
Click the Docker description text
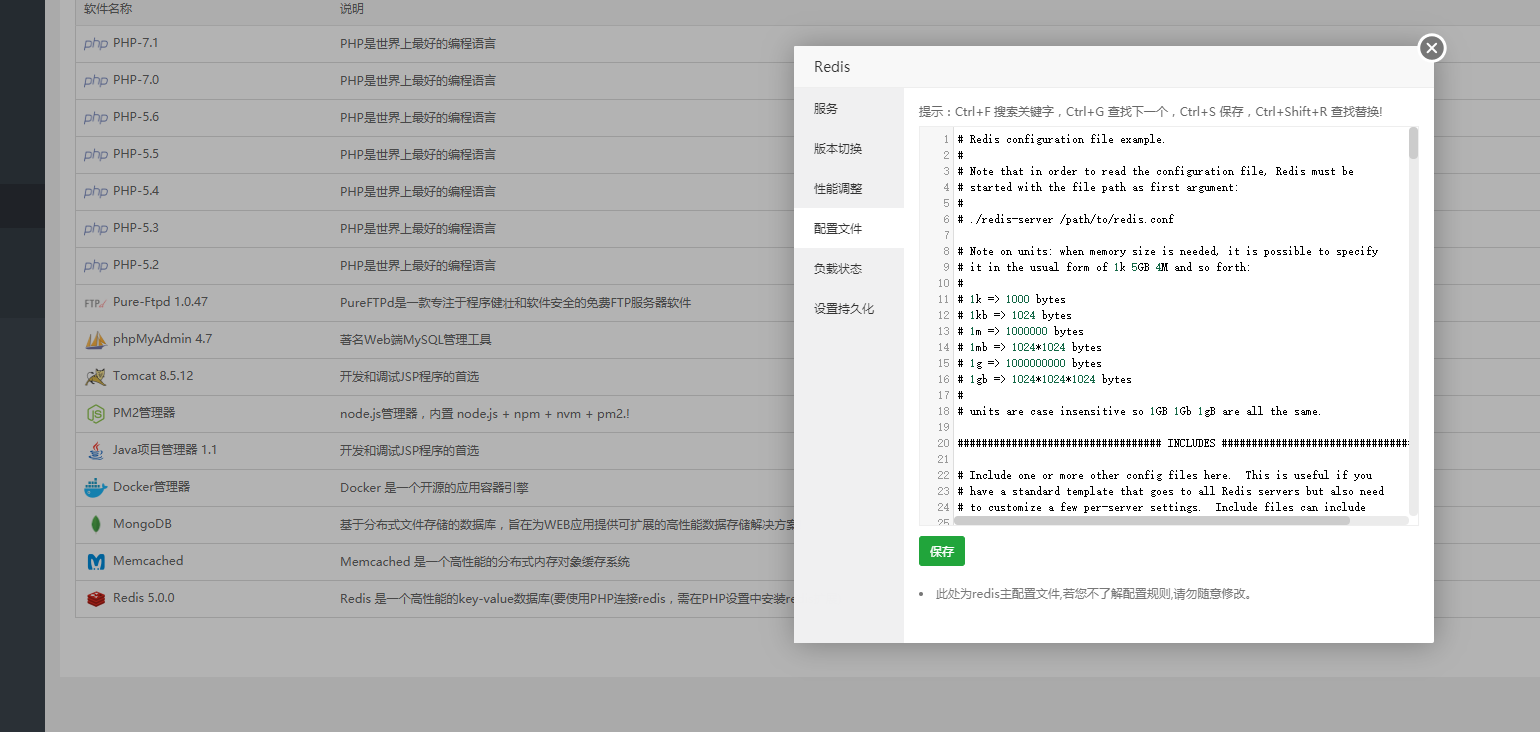coord(434,487)
